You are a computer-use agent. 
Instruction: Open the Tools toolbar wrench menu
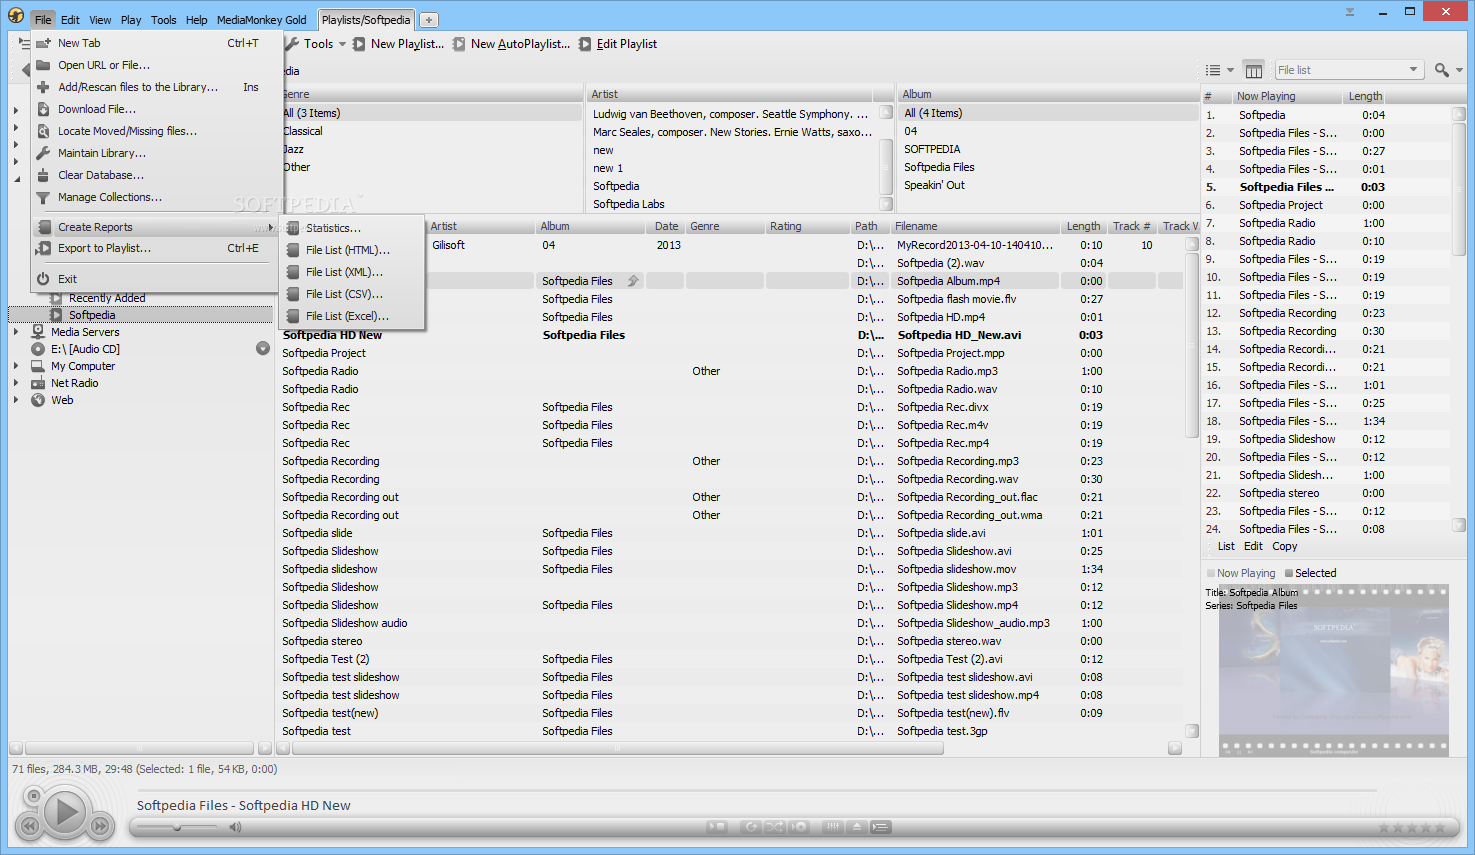316,44
